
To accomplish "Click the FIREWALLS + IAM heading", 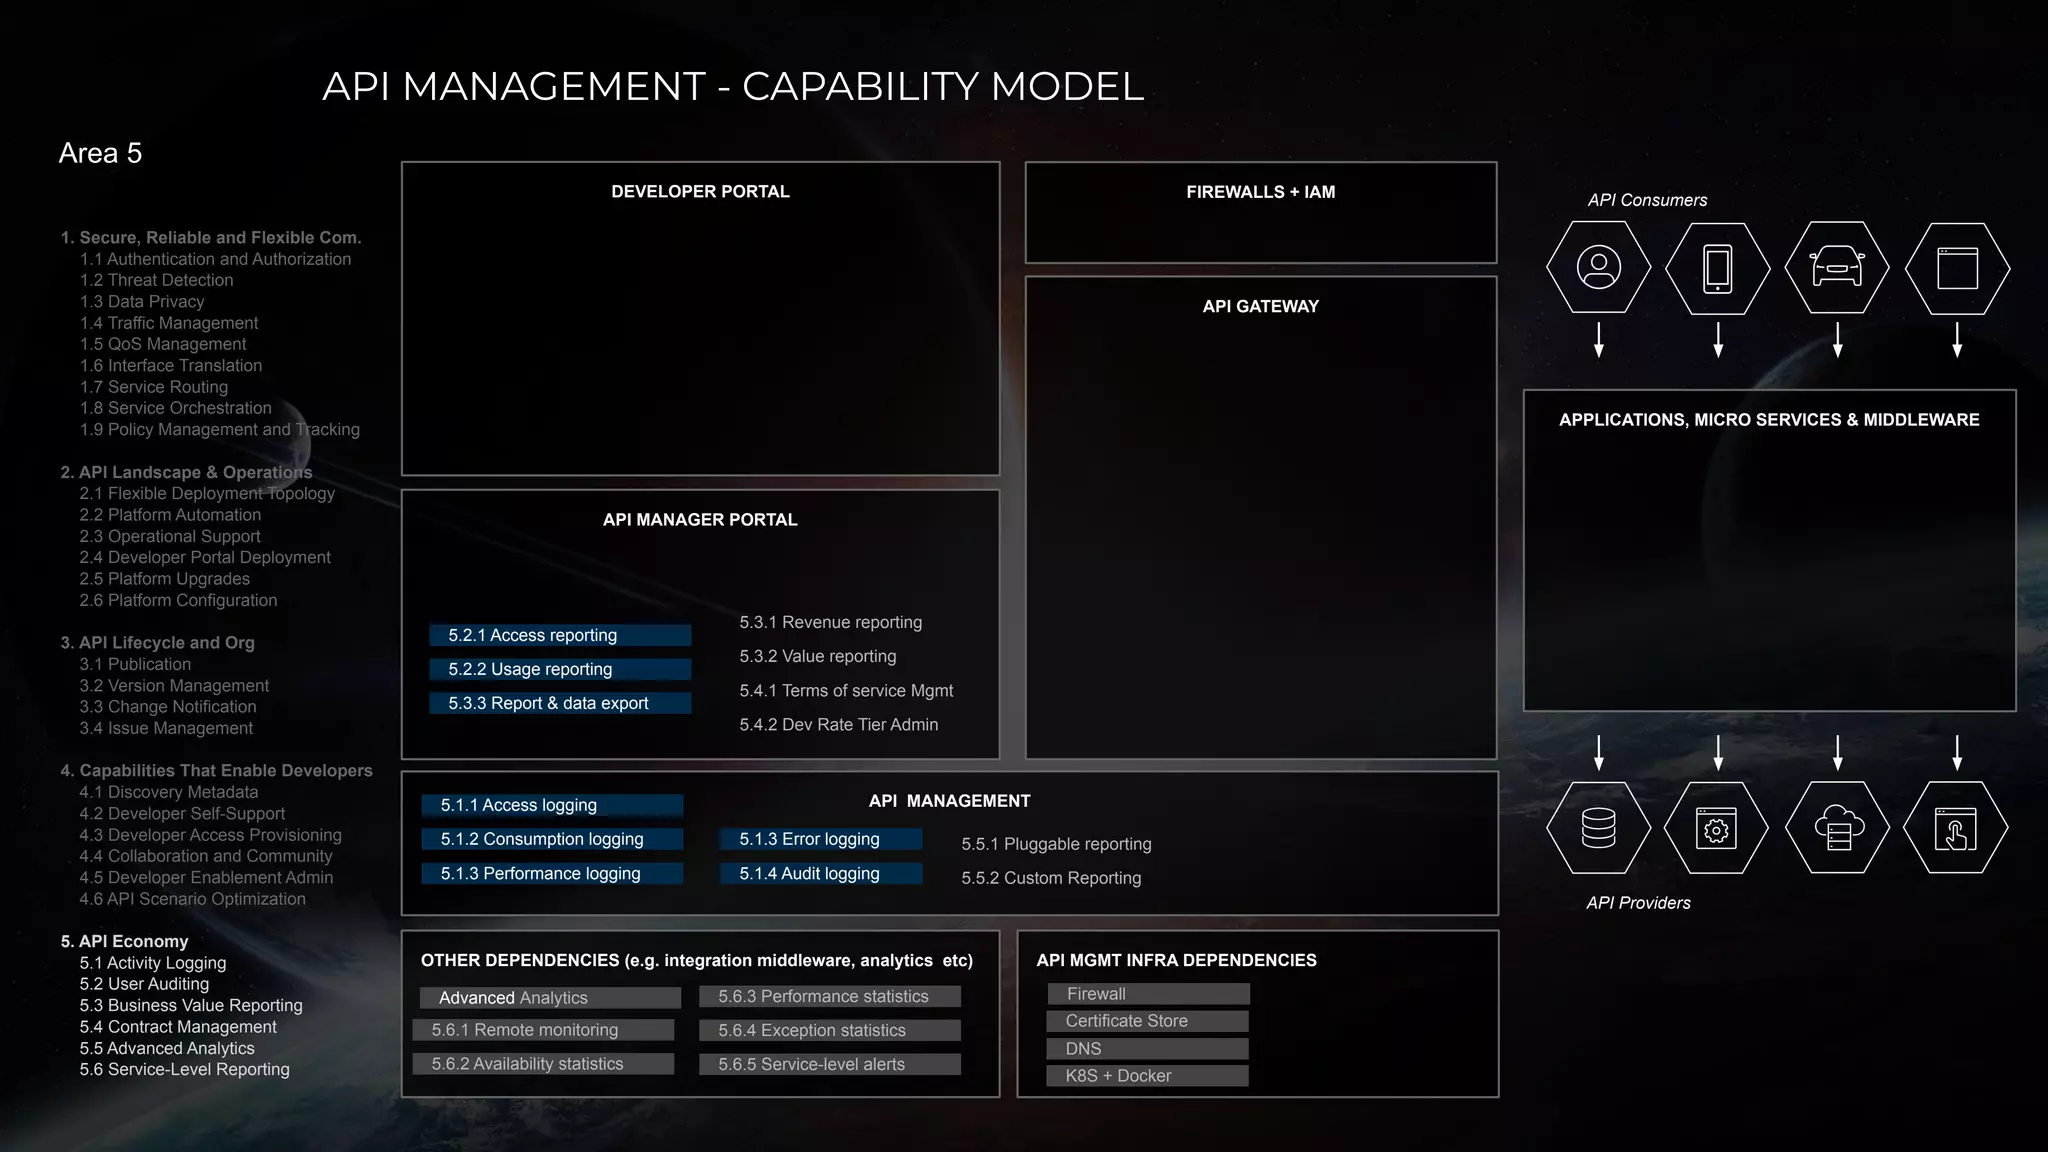I will [1260, 192].
